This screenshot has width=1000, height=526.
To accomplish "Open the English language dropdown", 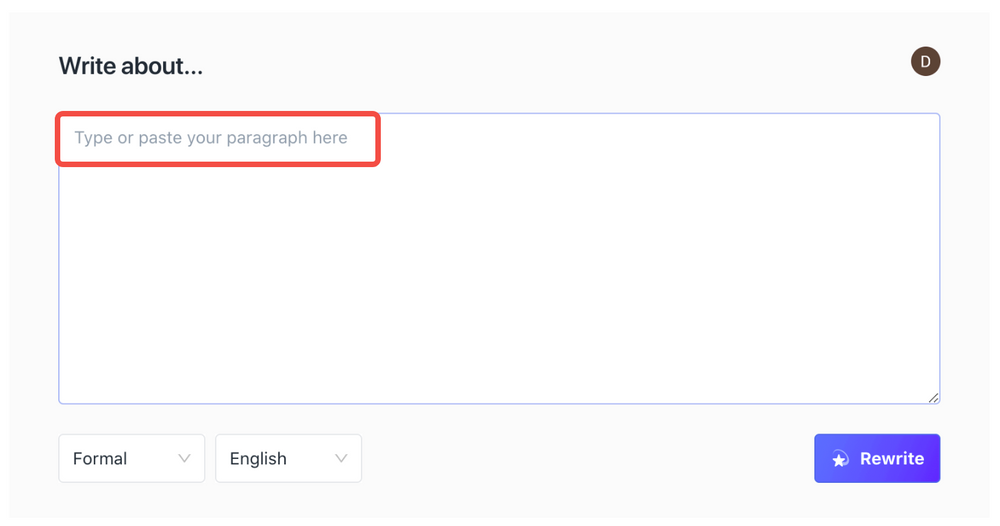I will 288,458.
